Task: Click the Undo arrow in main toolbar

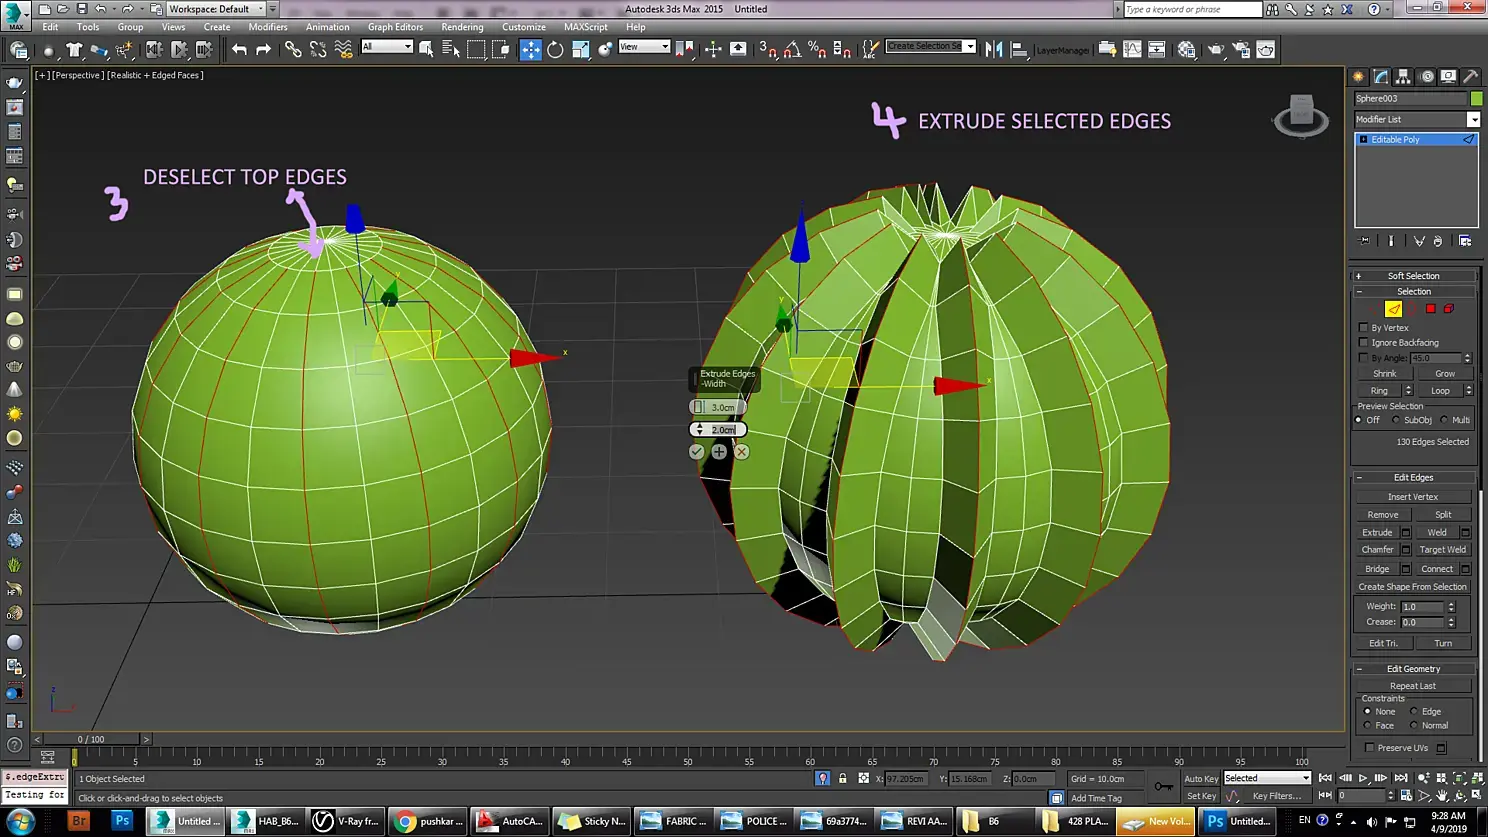Action: coord(239,49)
